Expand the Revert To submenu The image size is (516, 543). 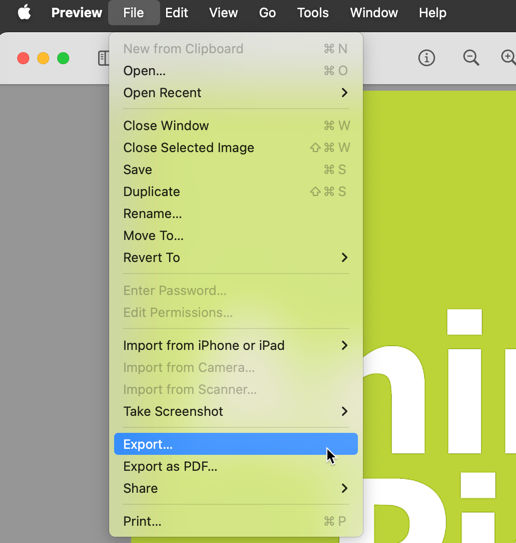coord(236,258)
